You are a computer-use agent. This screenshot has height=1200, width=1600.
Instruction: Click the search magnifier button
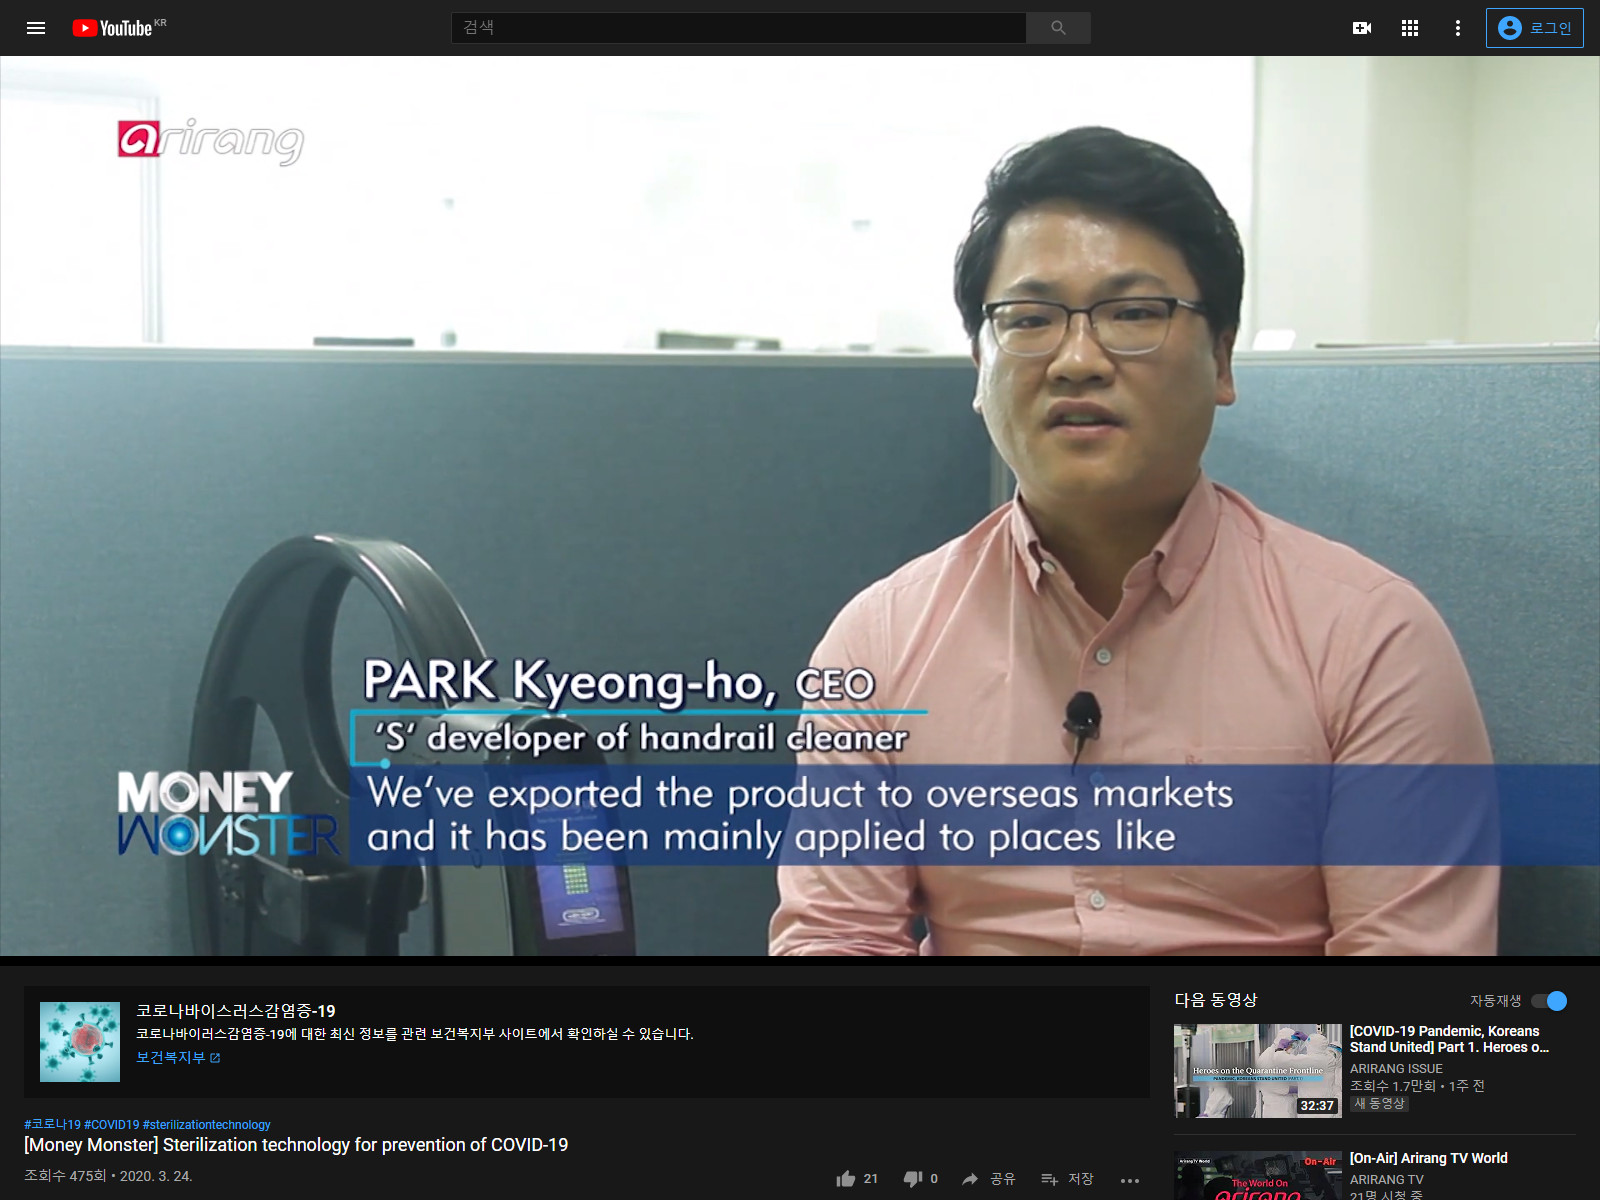pos(1058,28)
